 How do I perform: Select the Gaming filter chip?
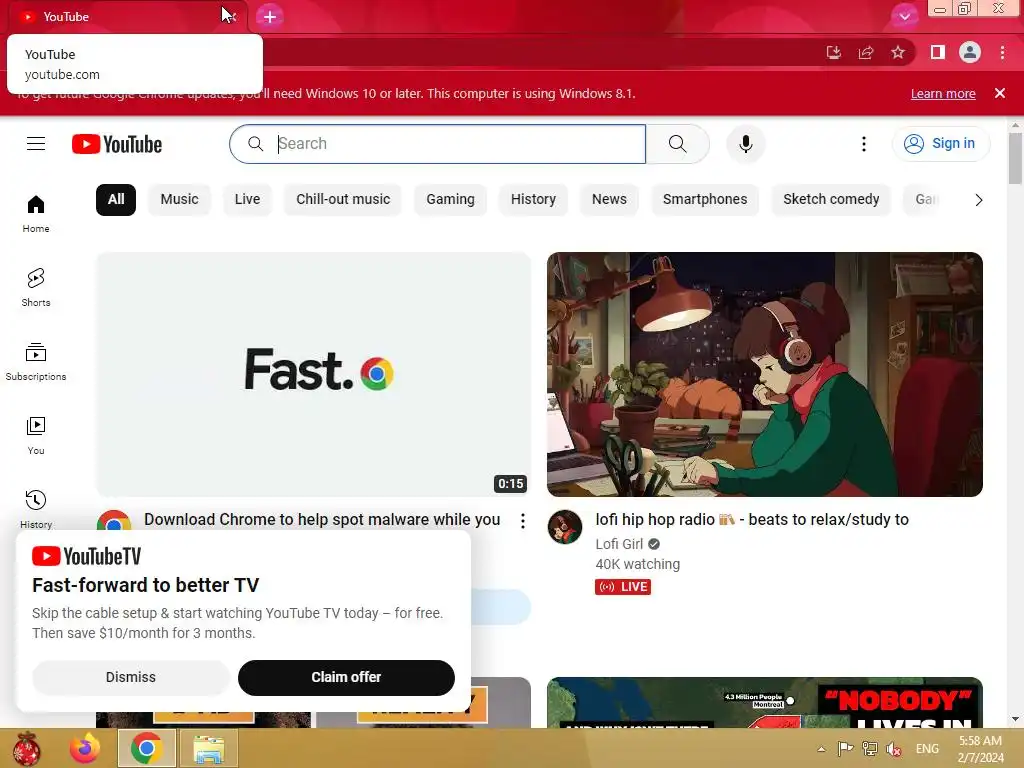(451, 200)
